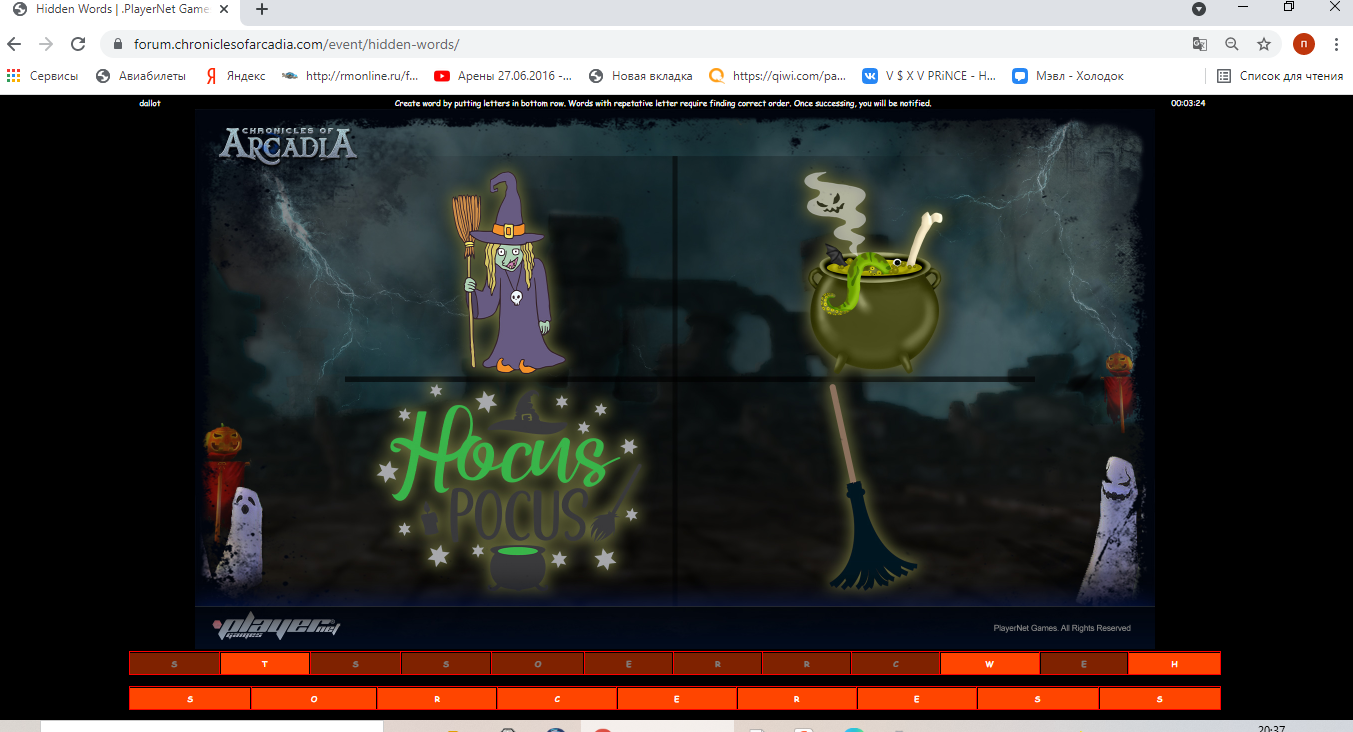Open the Chrome profile avatar
Screen dimensions: 1353x732
[x=1303, y=44]
